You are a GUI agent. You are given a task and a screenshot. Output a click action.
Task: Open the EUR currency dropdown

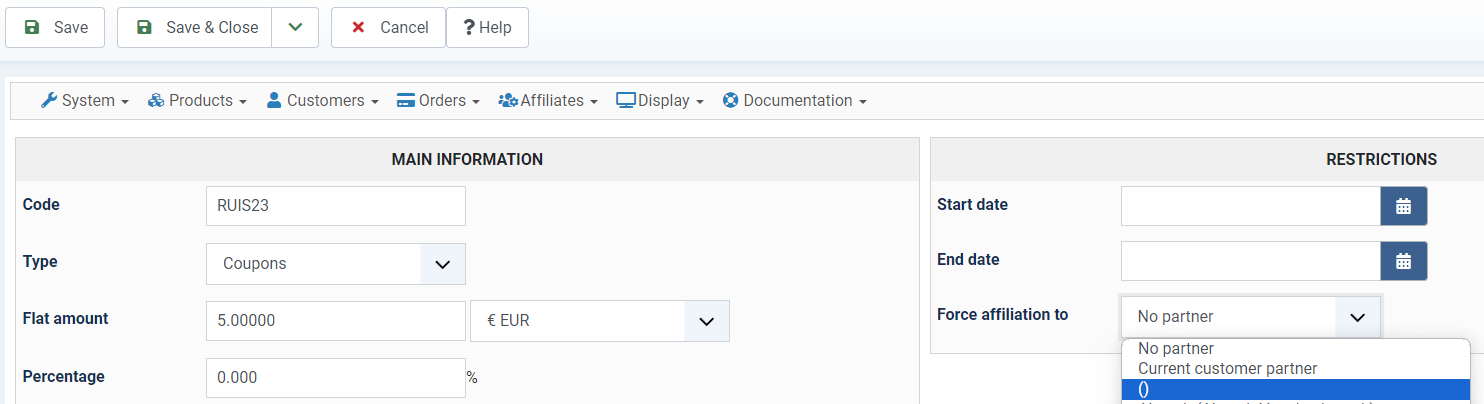click(600, 321)
